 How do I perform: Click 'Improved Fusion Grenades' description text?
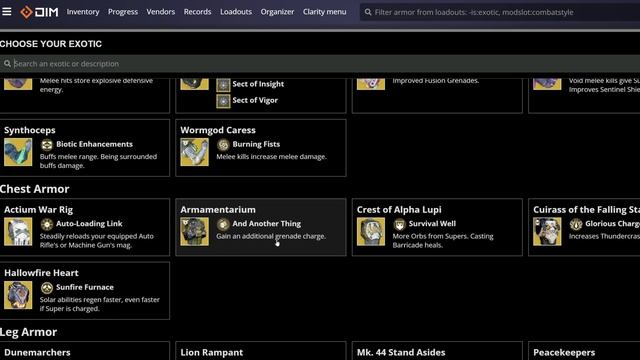(x=436, y=81)
